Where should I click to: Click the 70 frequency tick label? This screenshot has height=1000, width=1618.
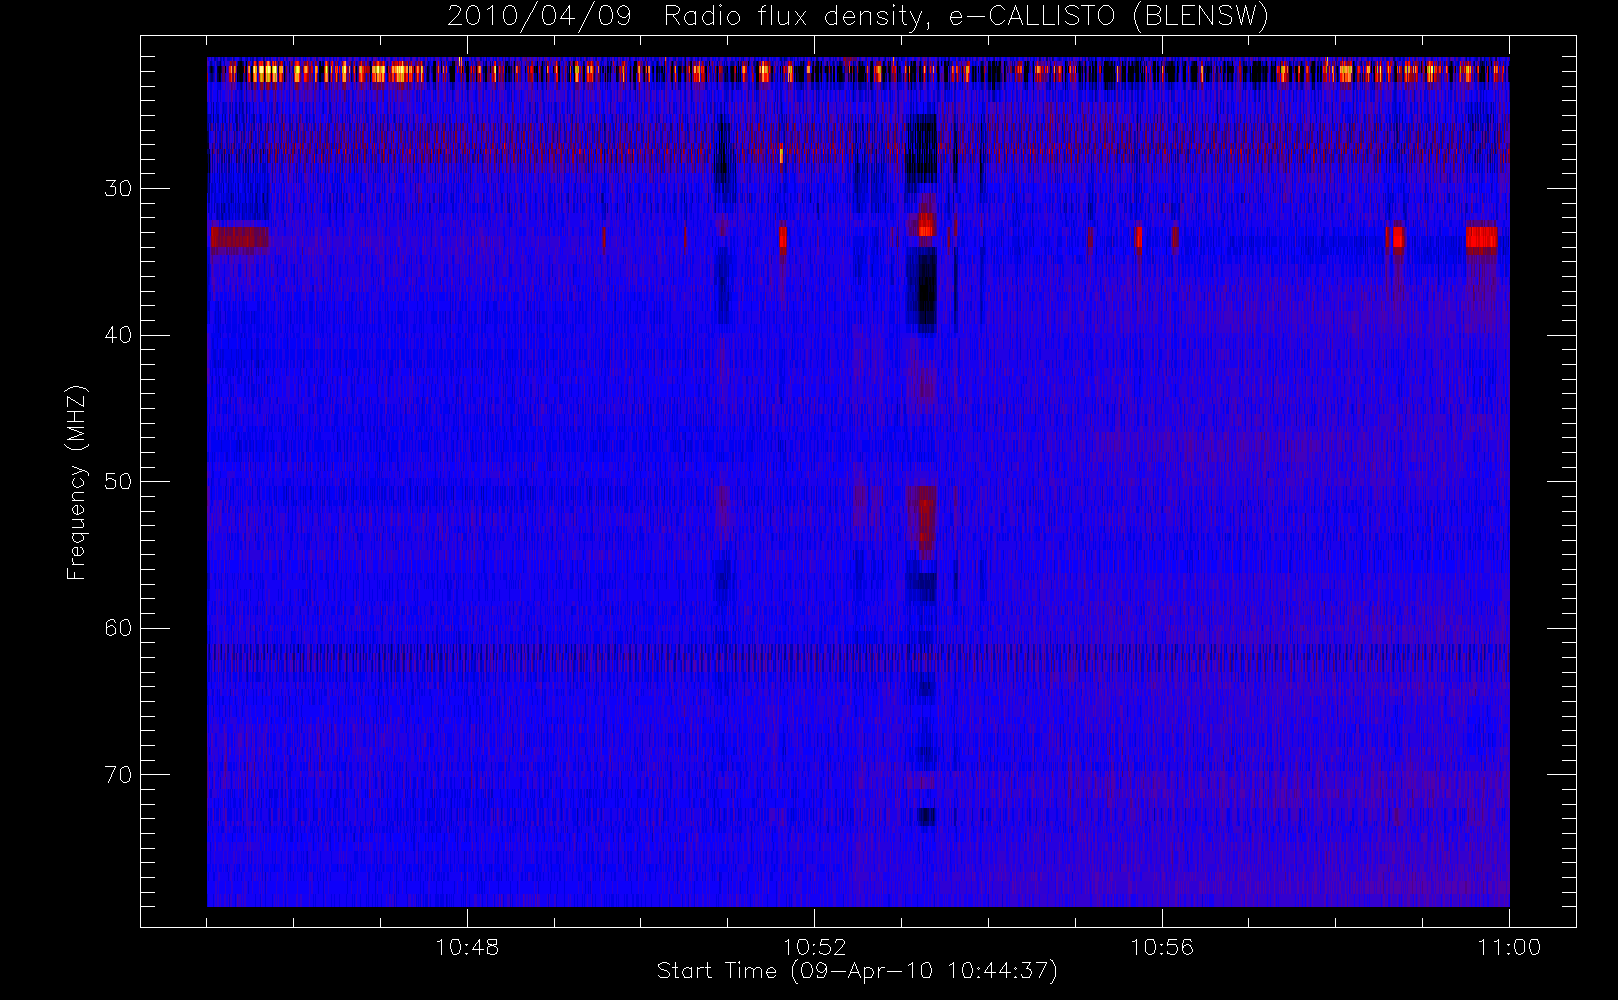click(x=118, y=775)
